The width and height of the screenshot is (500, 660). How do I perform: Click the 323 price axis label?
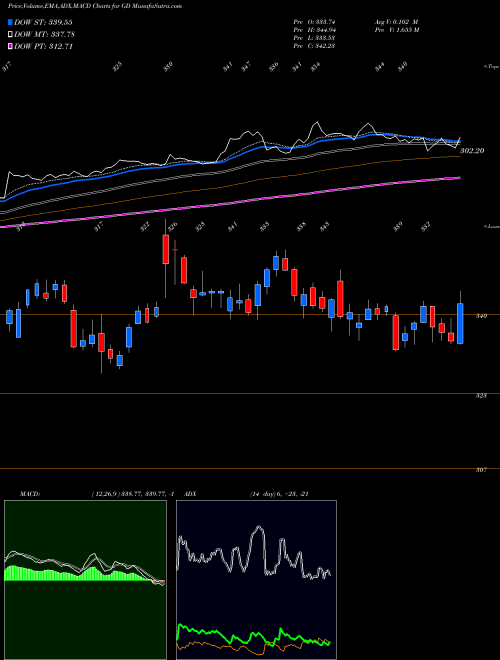482,396
